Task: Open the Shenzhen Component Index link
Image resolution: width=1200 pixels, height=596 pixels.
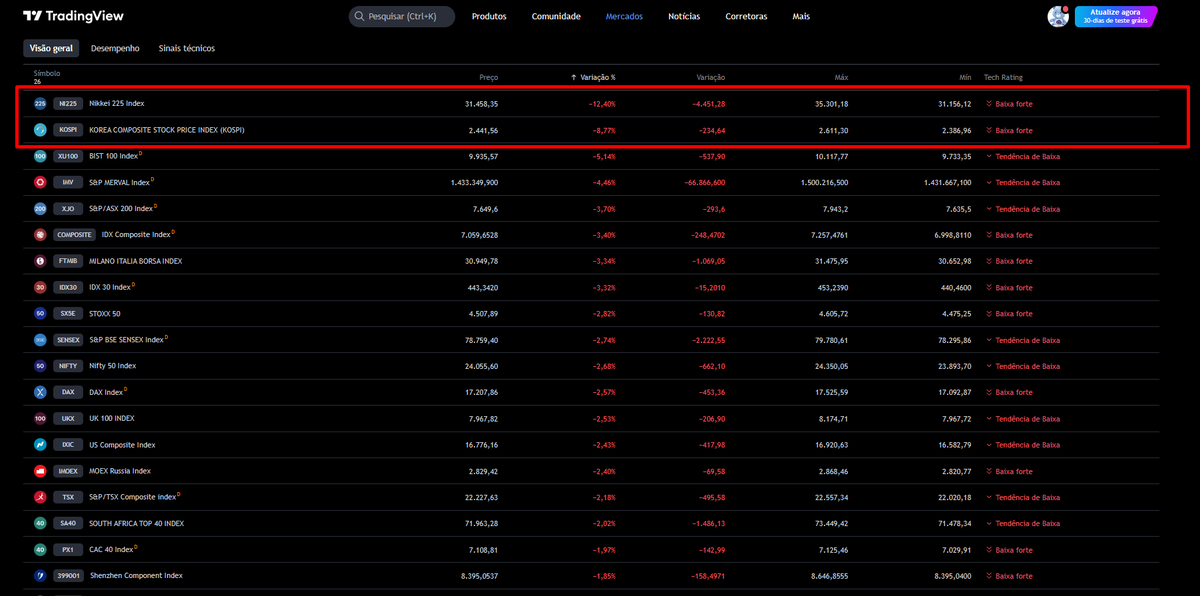Action: tap(136, 576)
